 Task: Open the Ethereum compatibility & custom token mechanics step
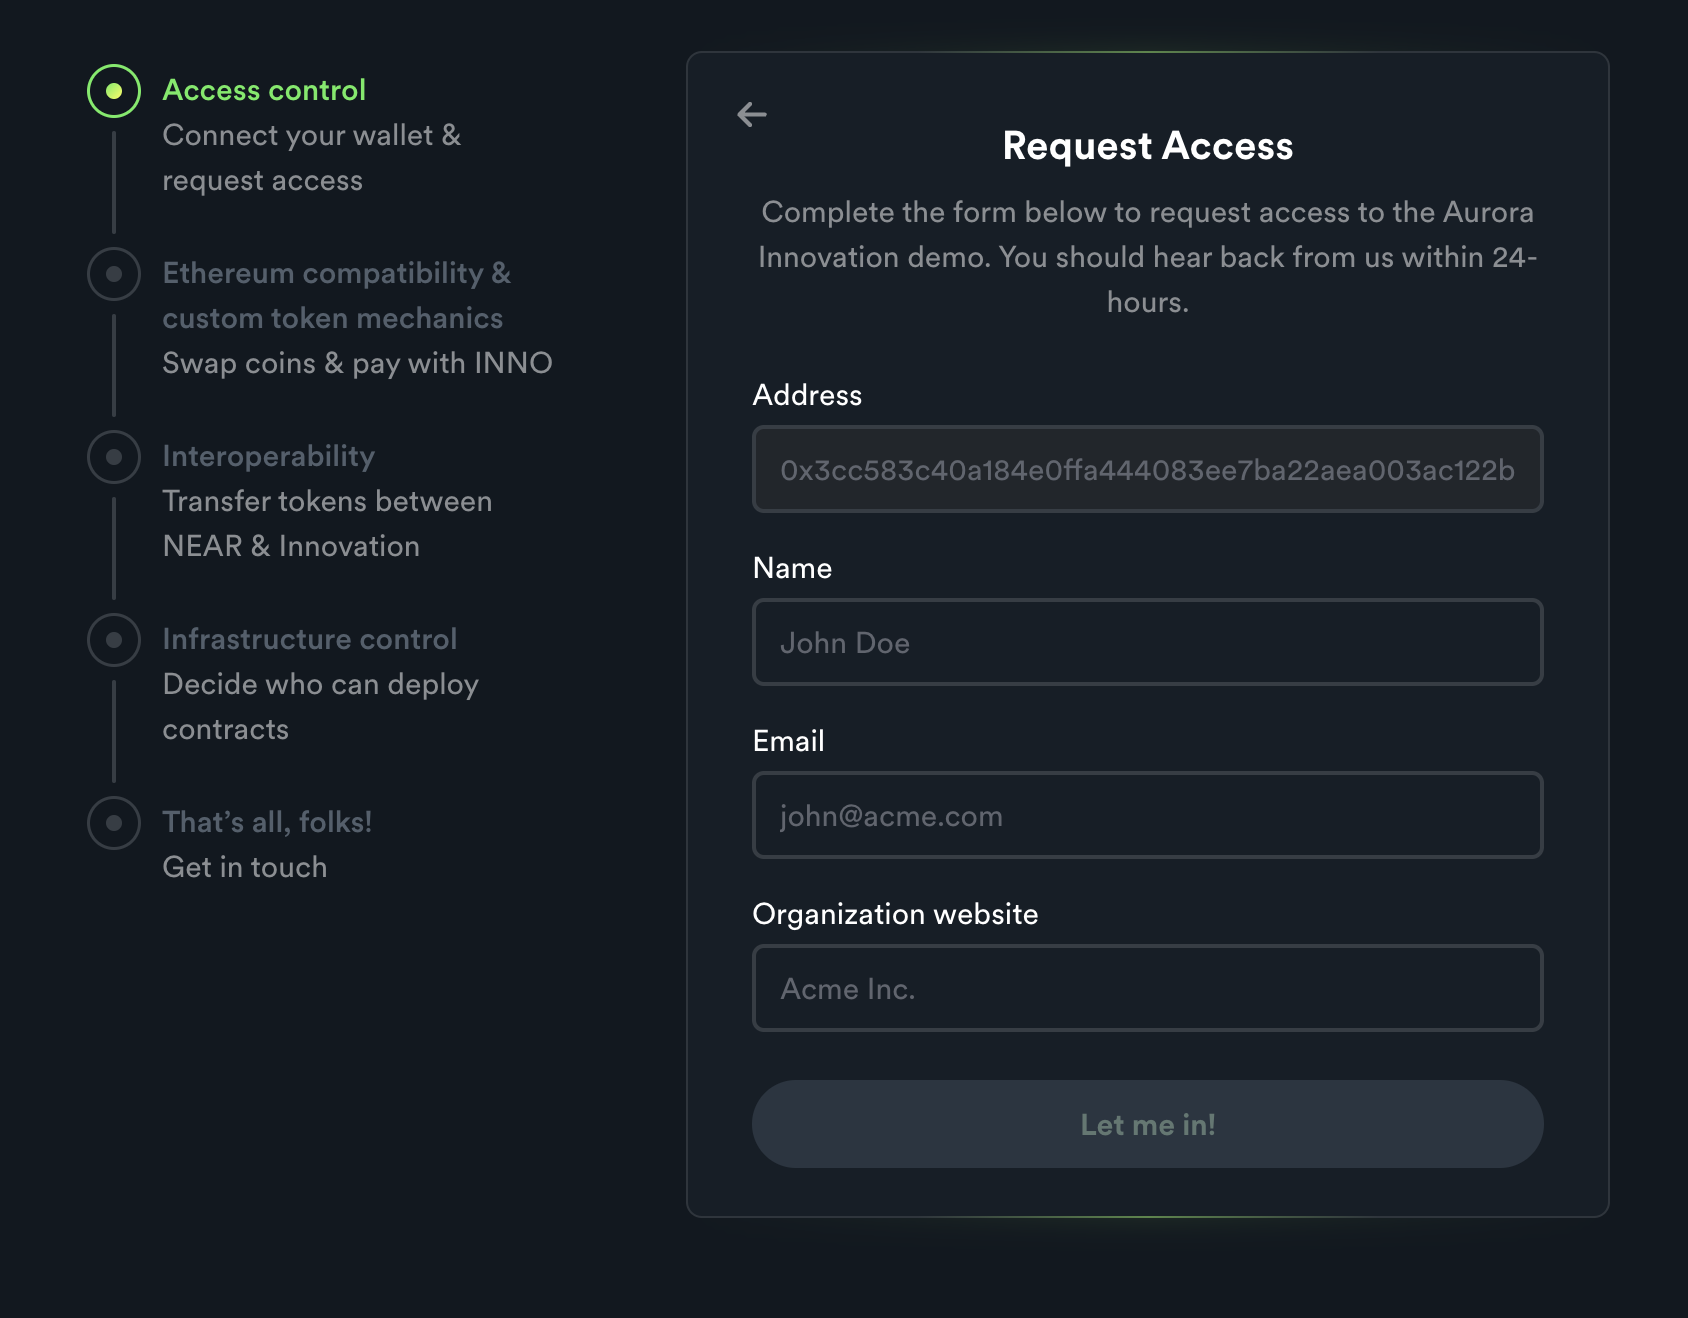336,295
